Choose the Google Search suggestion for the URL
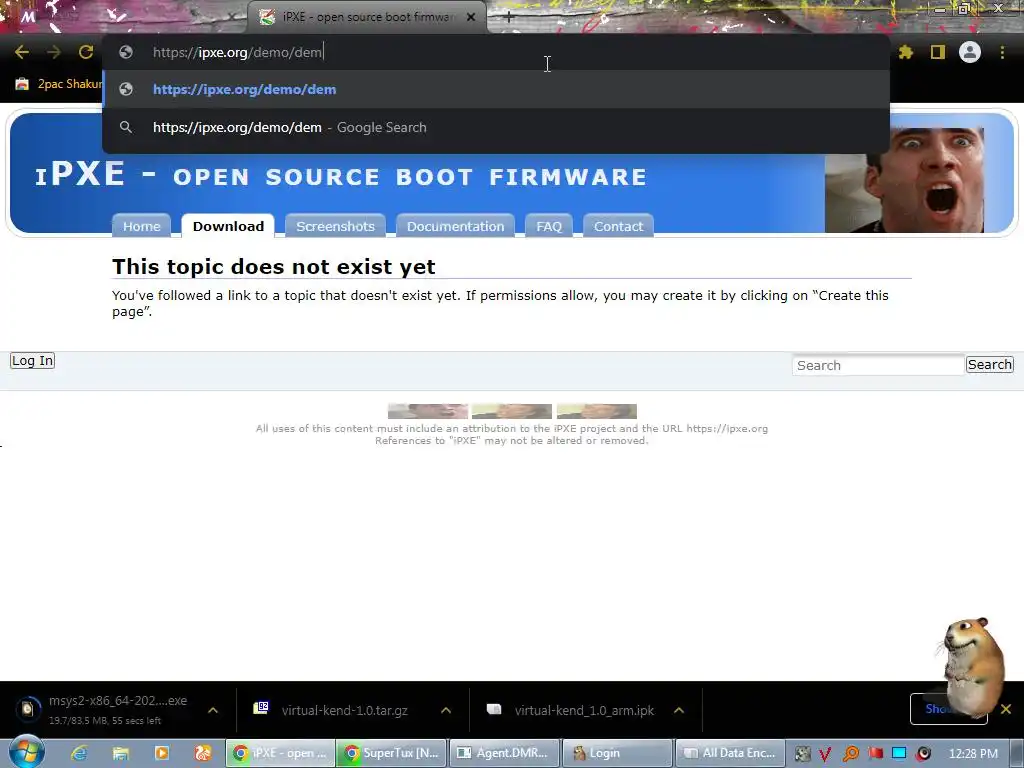 pos(496,127)
